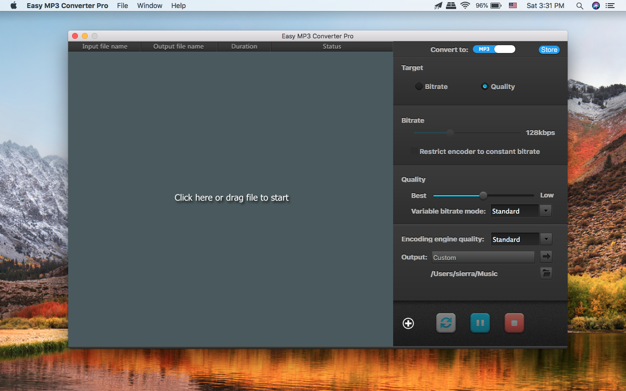Open the Help menu

[178, 6]
